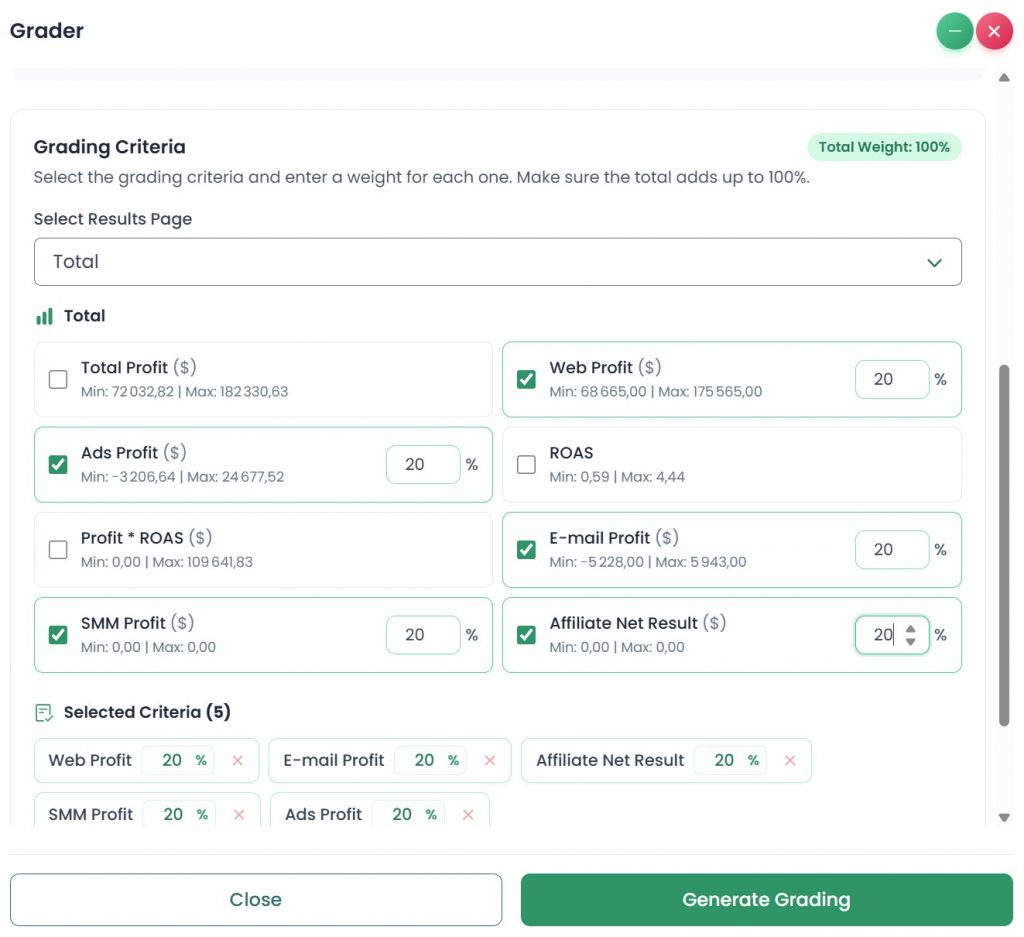
Task: Uncheck the Web Profit criterion
Action: point(526,379)
